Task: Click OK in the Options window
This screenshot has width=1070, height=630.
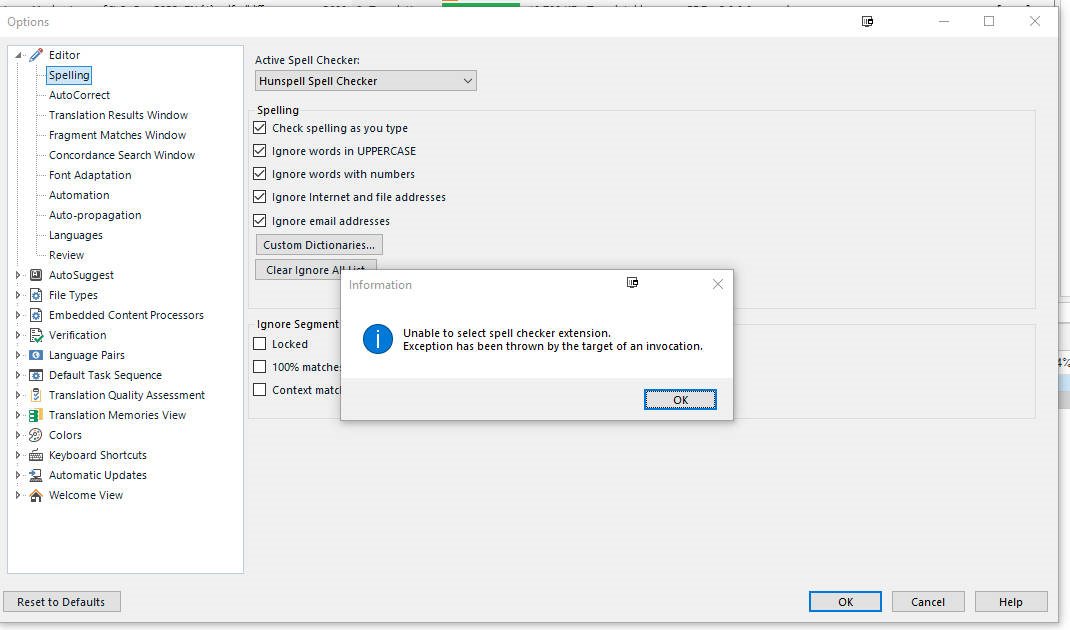Action: [x=845, y=602]
